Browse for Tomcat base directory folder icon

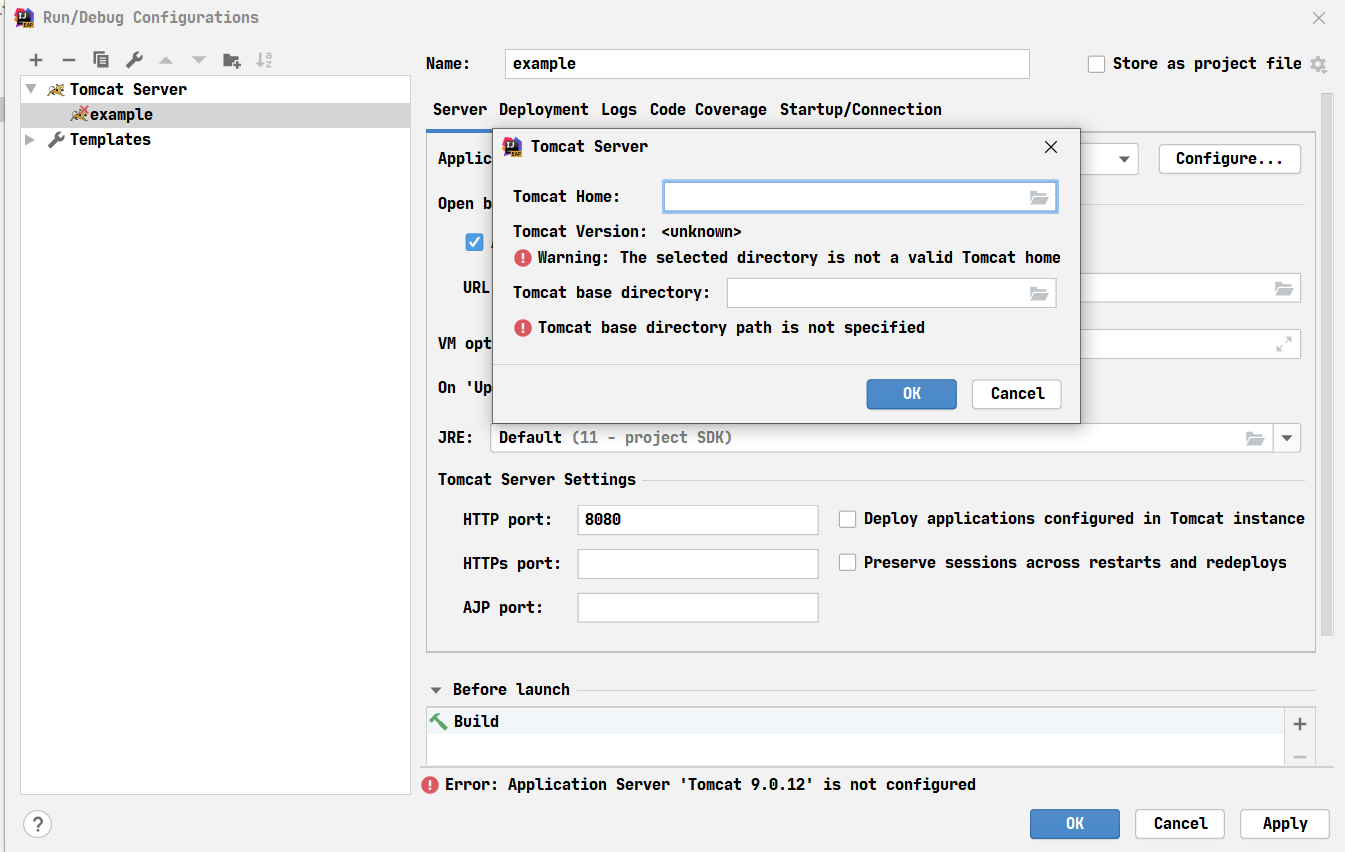(1039, 293)
